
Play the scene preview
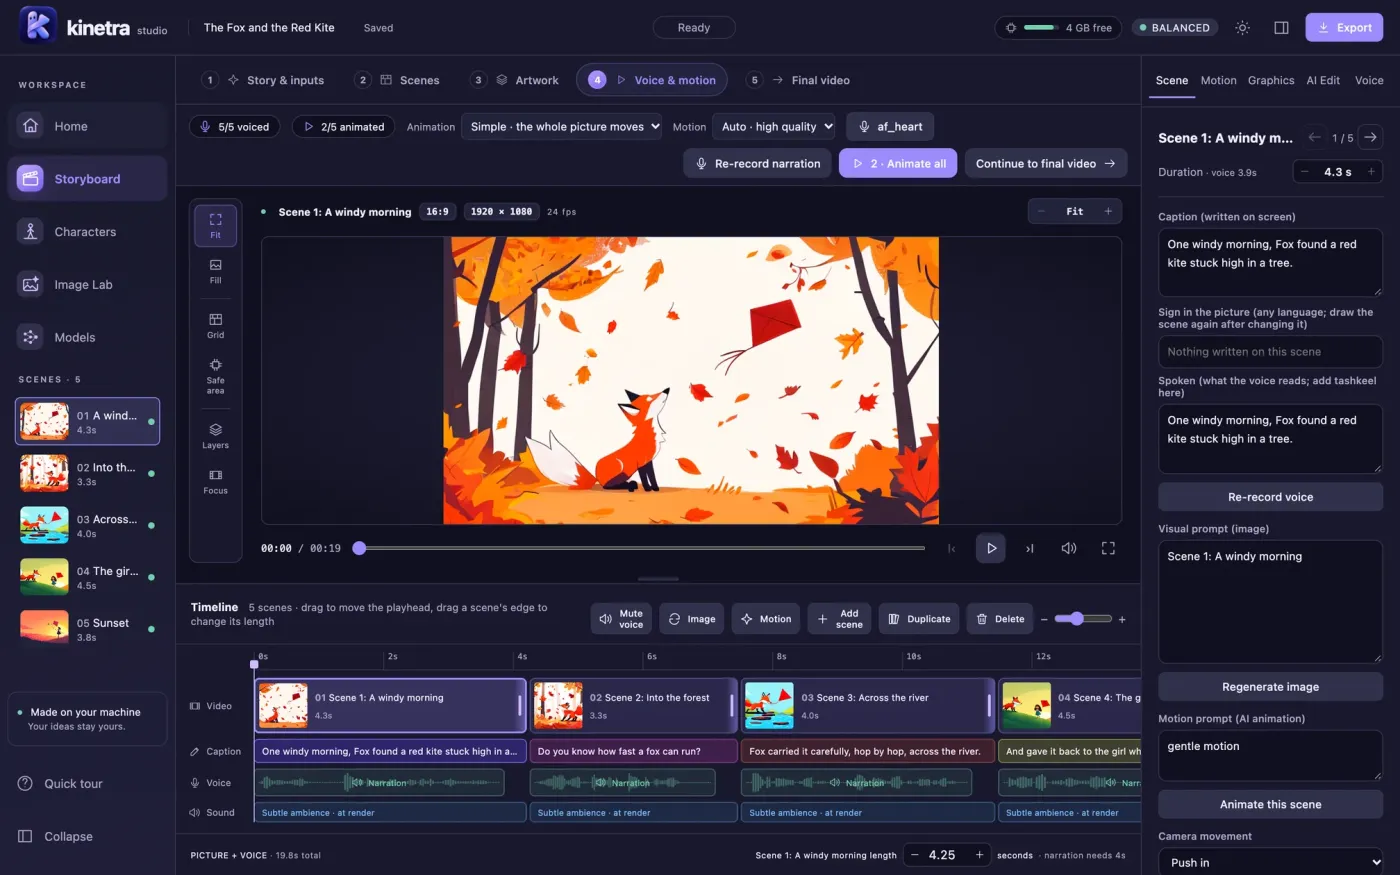pos(991,548)
